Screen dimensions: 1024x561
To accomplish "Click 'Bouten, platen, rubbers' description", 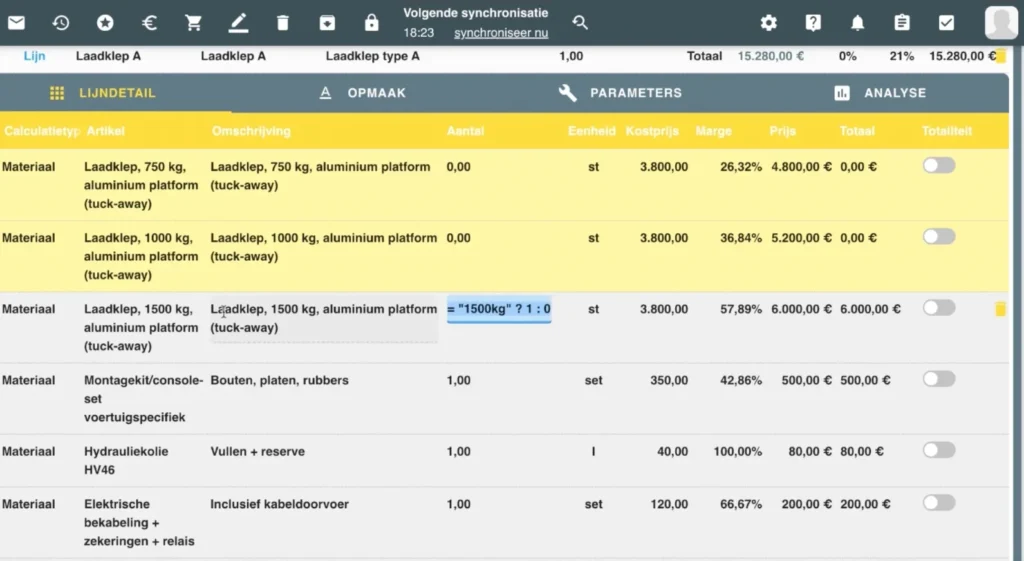I will (280, 381).
